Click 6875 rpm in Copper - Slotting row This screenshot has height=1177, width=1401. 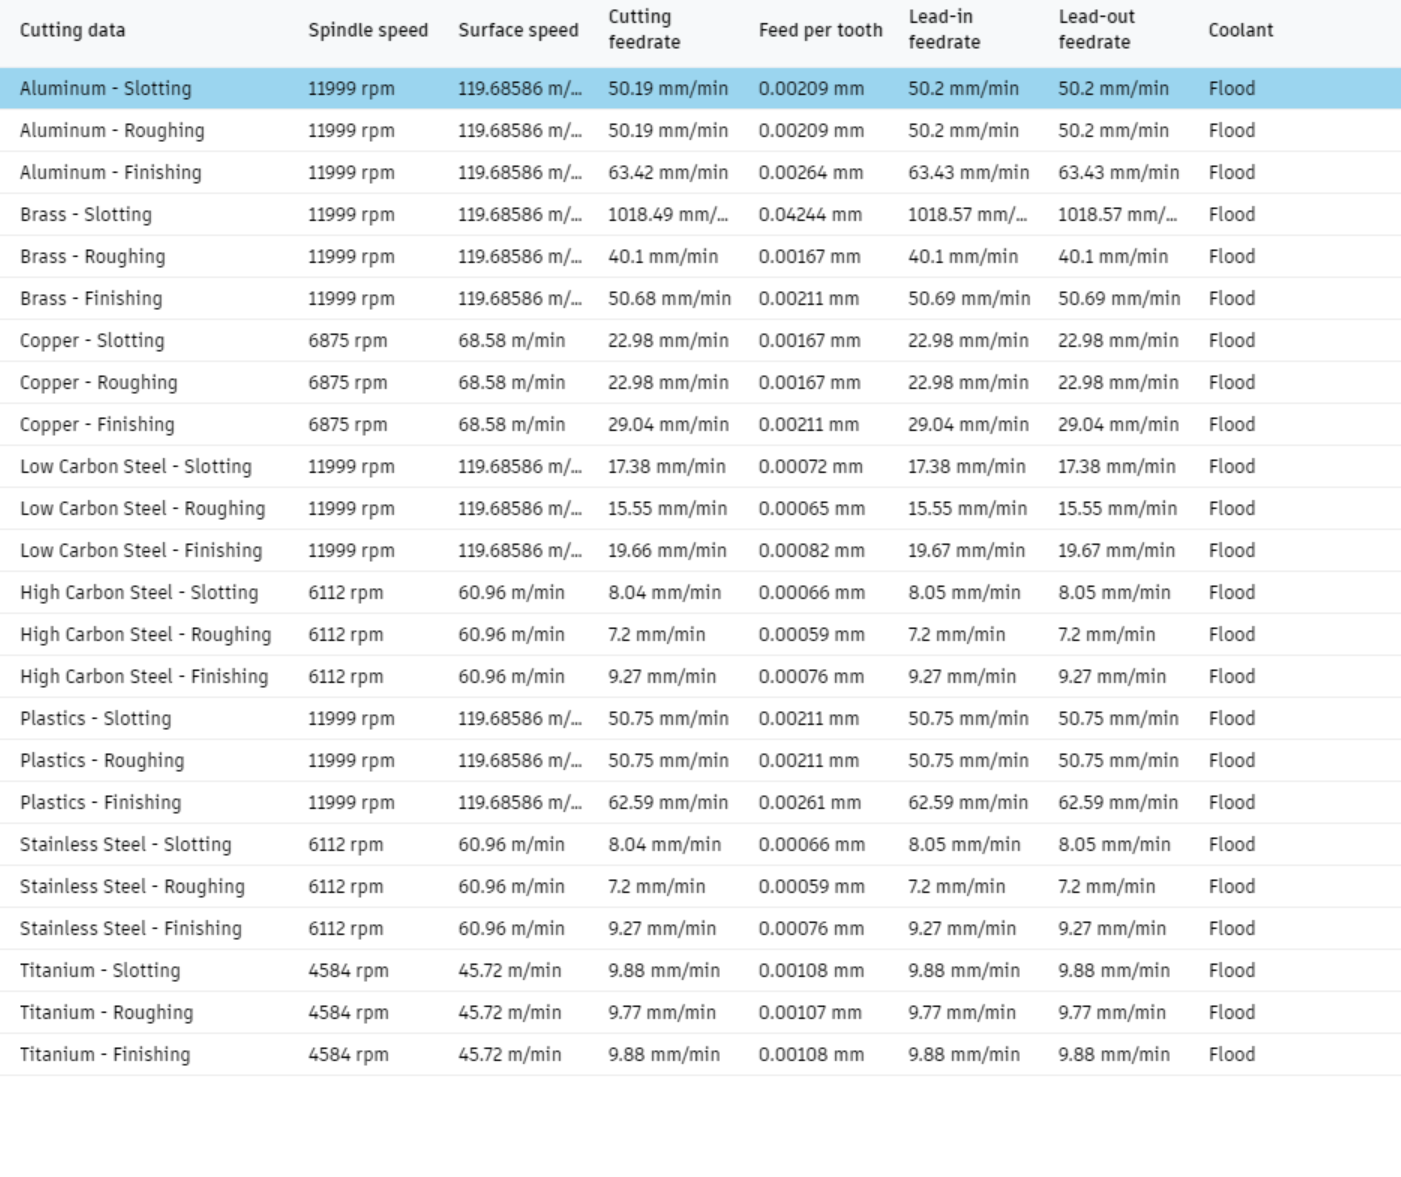point(347,340)
